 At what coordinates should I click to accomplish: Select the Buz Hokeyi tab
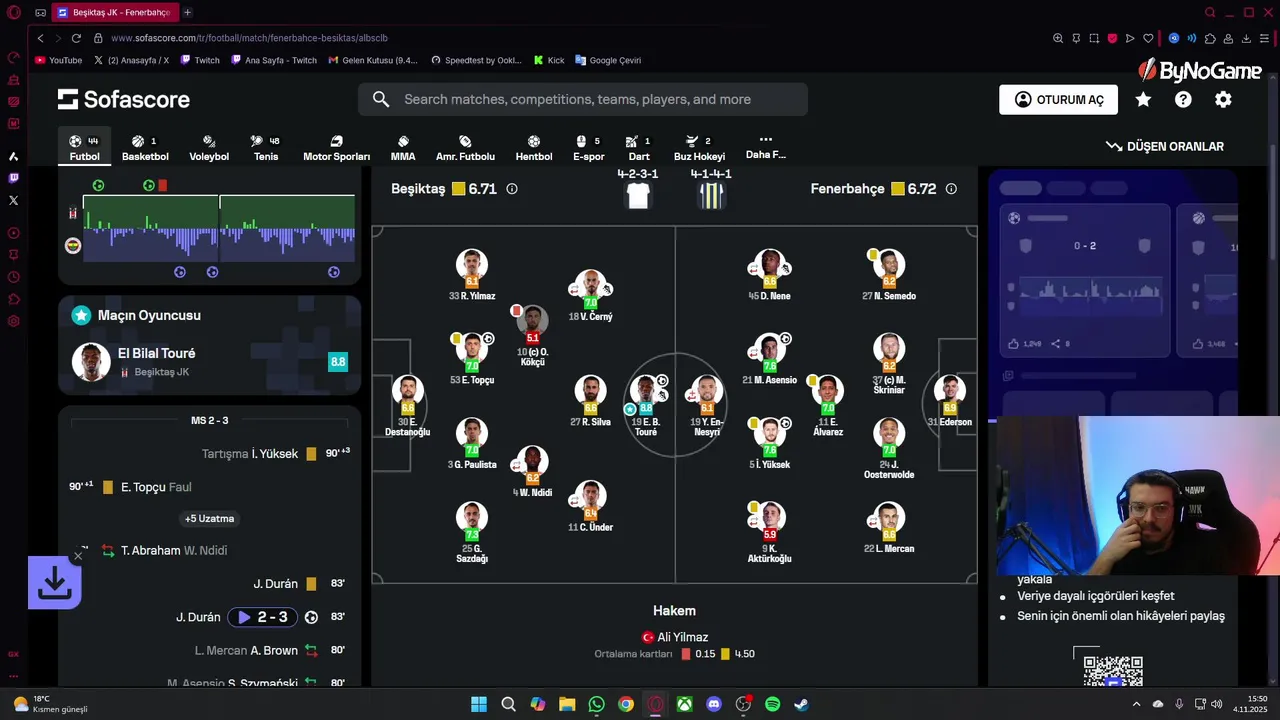pyautogui.click(x=699, y=148)
